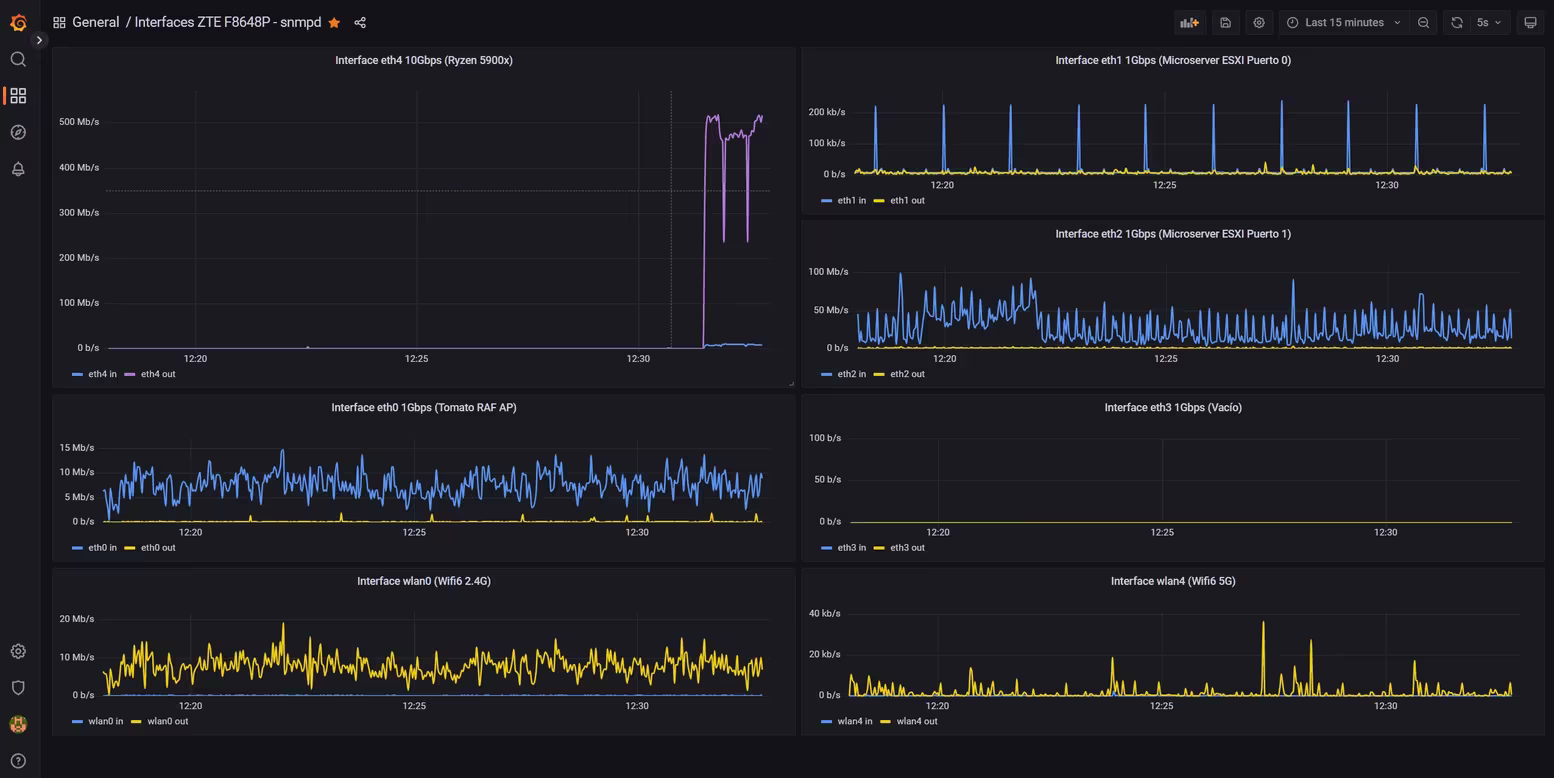1554x778 pixels.
Task: Open the Interface eth3 1Gbps (Vacío) title menu
Action: coord(1173,408)
